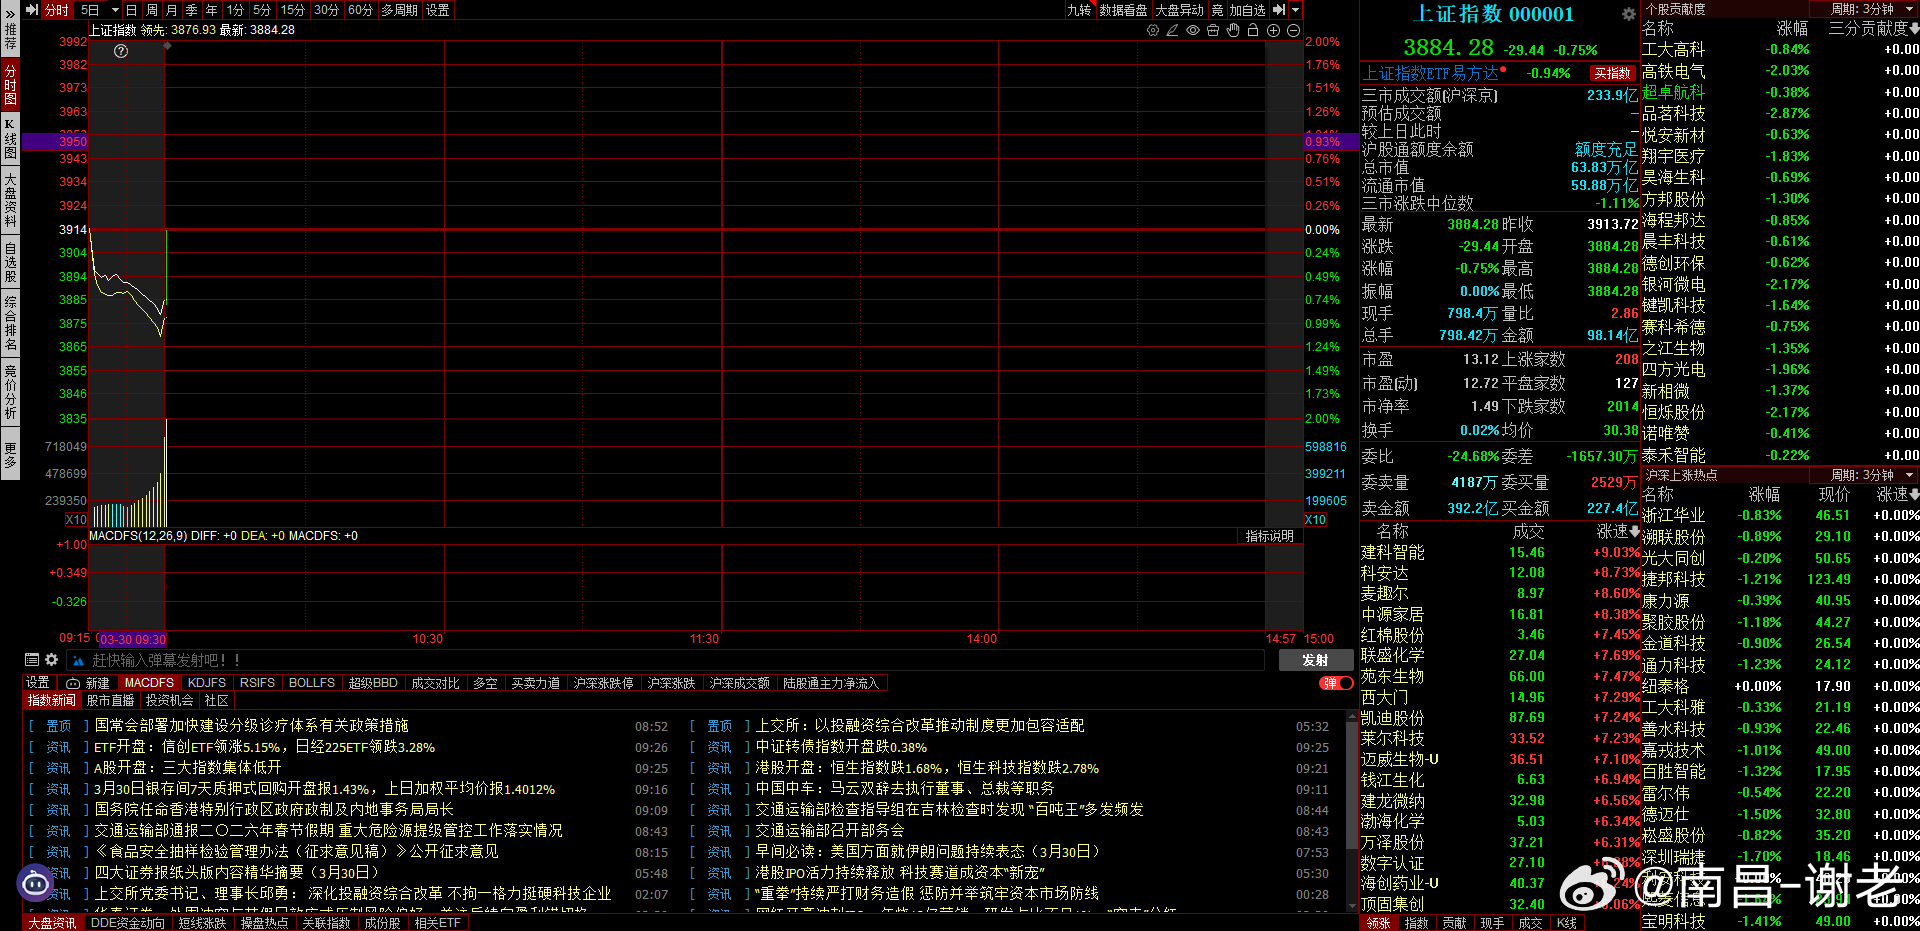Switch to 股市直播 news tab
The image size is (1920, 931).
(110, 700)
